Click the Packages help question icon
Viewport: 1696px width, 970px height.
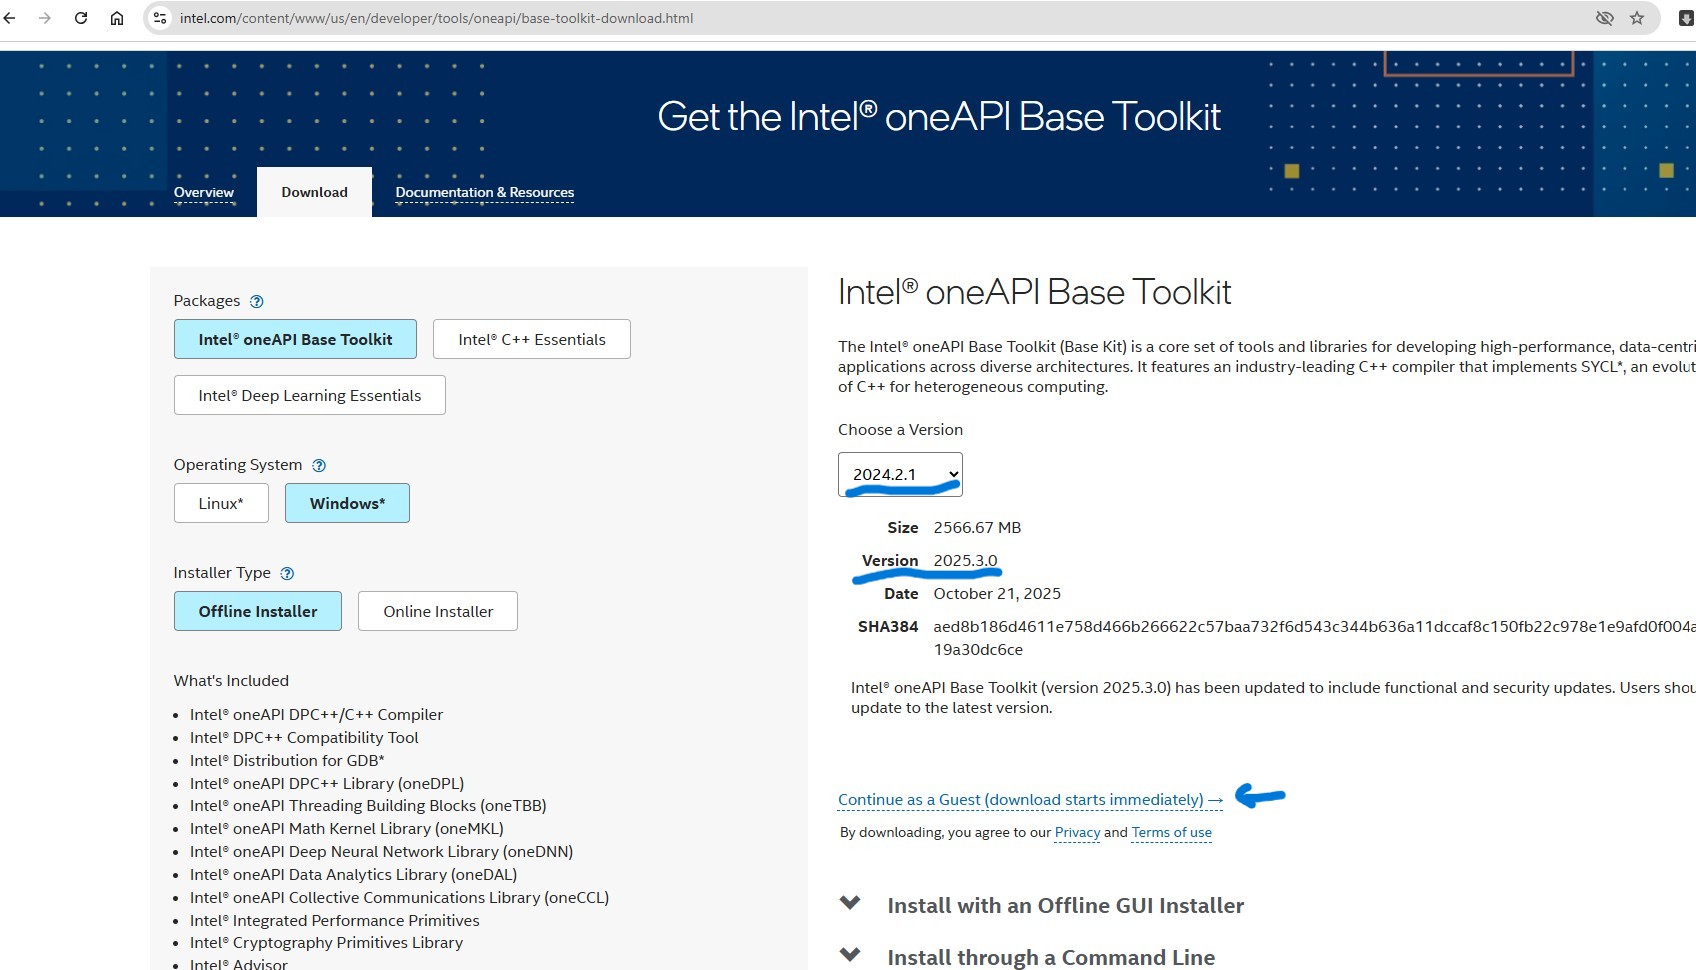point(256,301)
